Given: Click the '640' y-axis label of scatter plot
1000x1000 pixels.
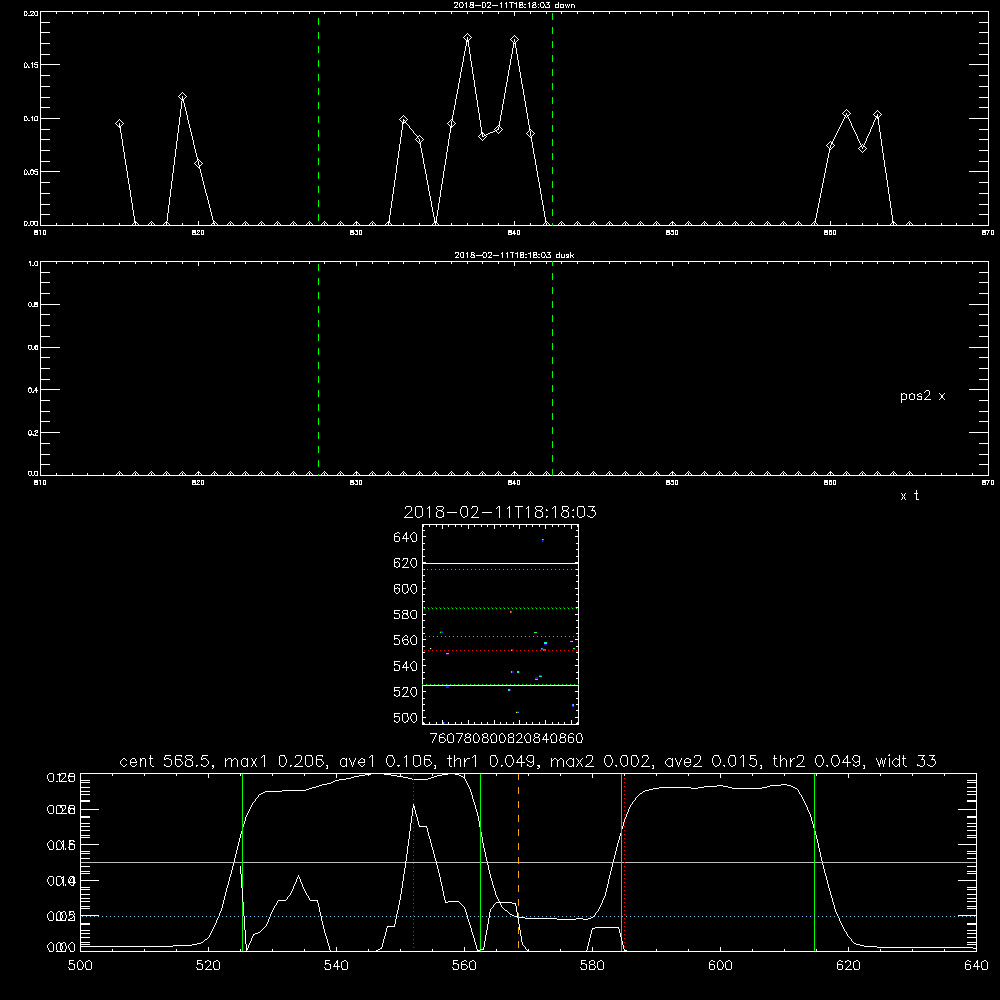Looking at the screenshot, I should click(406, 538).
